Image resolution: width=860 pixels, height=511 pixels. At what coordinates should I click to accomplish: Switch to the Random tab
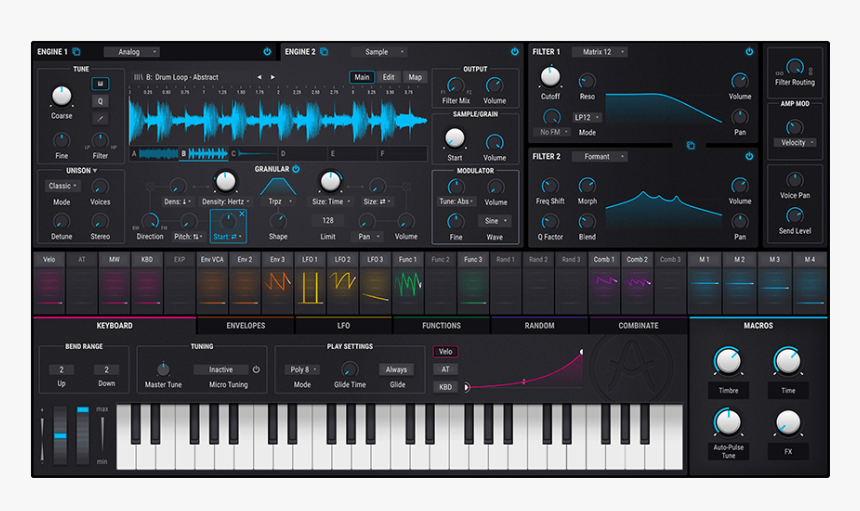(539, 326)
